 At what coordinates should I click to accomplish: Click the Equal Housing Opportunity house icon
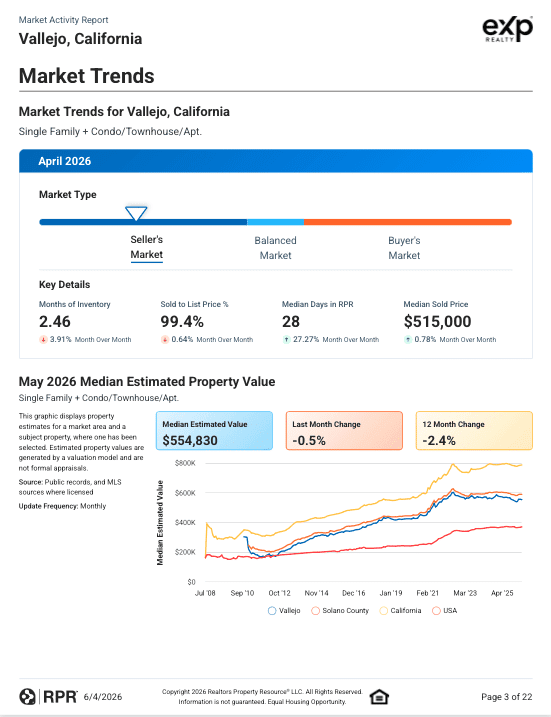(379, 697)
